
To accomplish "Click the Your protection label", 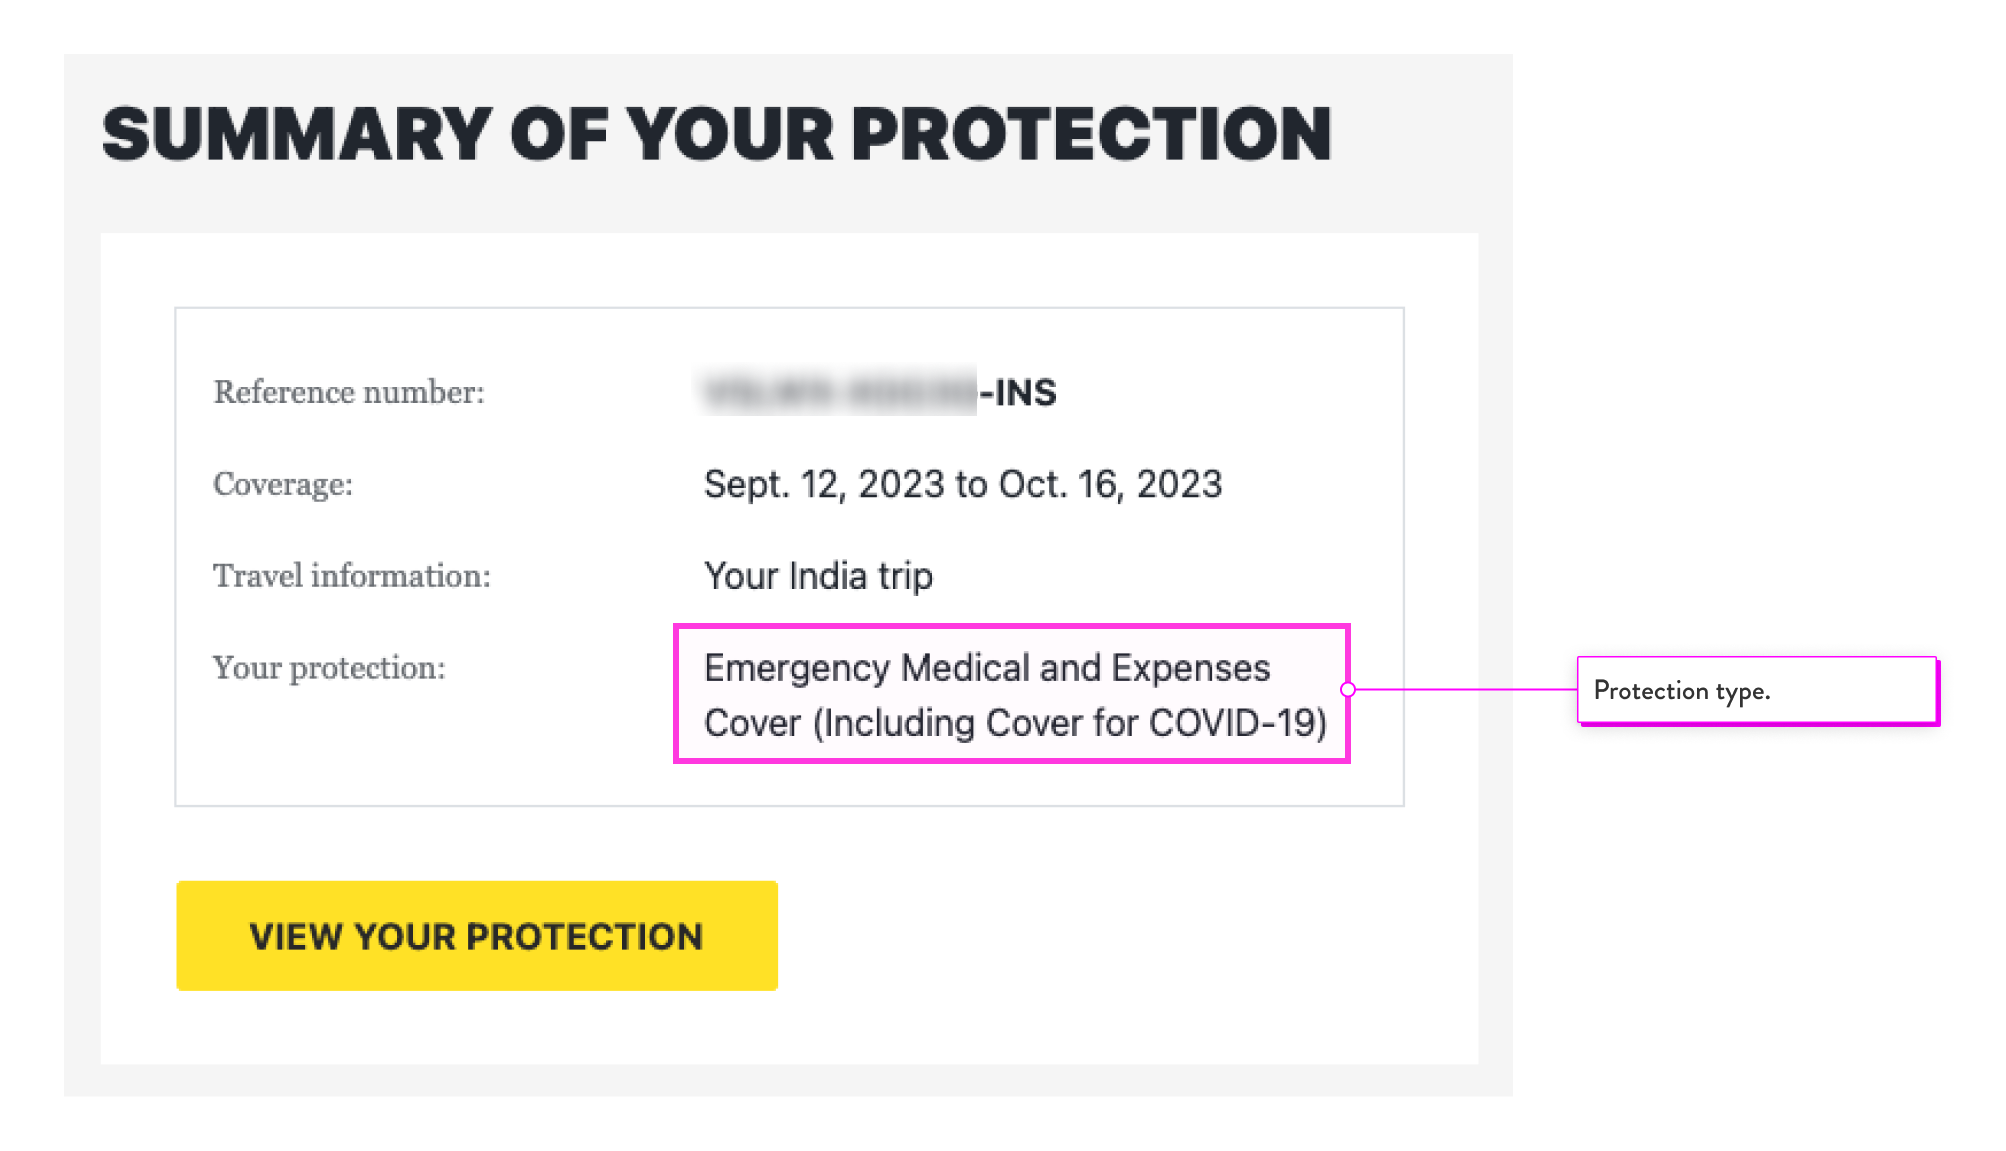I will 330,667.
